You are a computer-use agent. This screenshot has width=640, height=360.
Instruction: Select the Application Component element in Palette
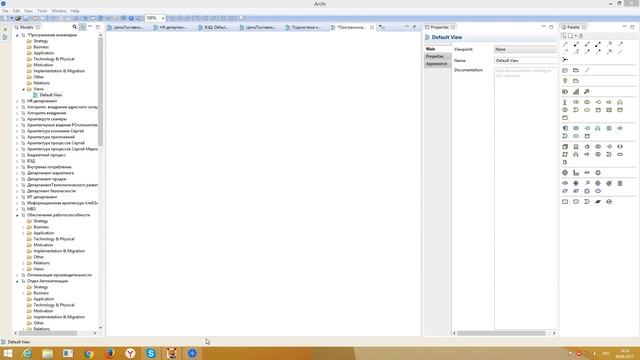(565, 128)
